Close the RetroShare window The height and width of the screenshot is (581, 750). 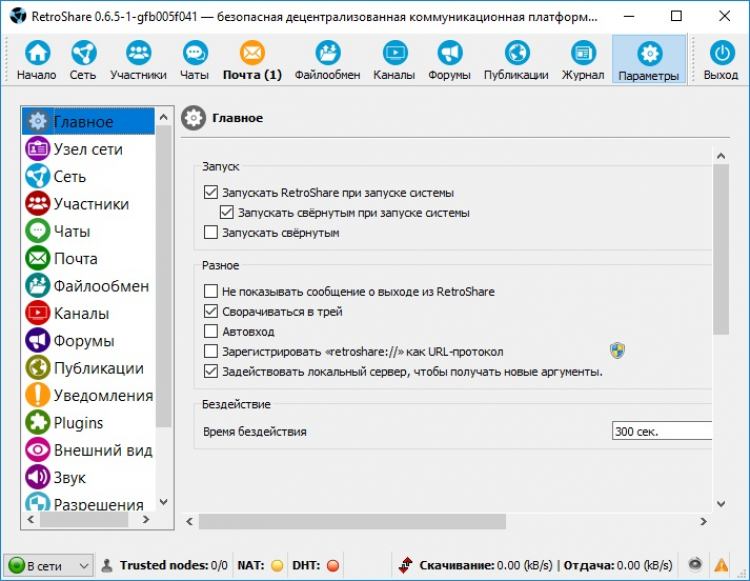point(724,16)
